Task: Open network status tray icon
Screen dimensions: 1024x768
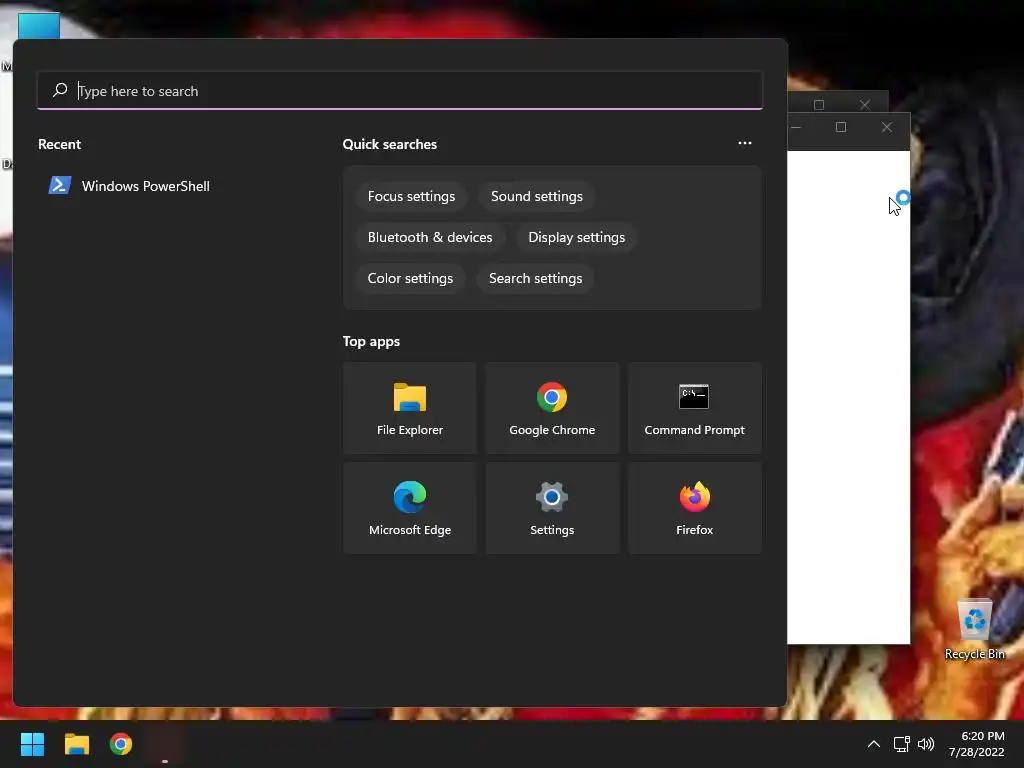Action: (901, 744)
